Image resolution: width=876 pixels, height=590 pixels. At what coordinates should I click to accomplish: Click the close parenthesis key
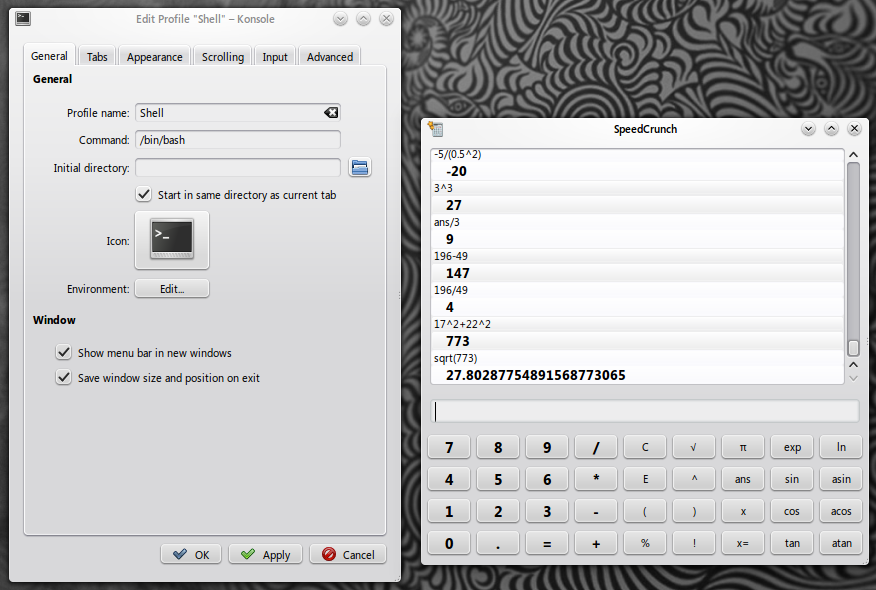(693, 511)
